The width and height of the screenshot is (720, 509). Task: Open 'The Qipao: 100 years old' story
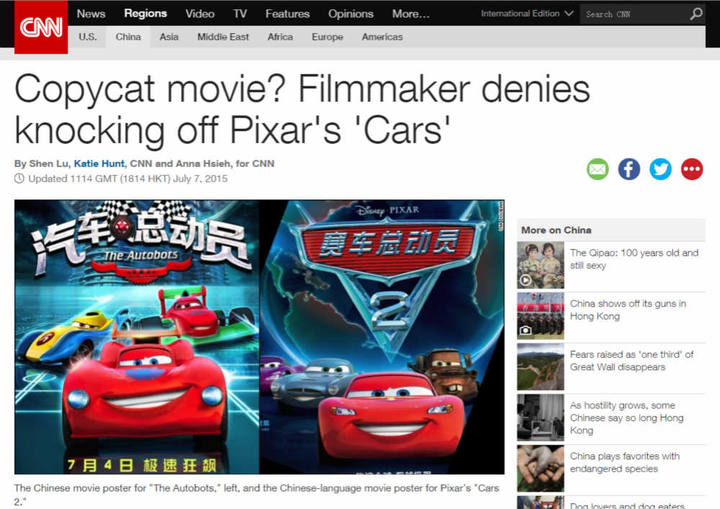pyautogui.click(x=634, y=259)
